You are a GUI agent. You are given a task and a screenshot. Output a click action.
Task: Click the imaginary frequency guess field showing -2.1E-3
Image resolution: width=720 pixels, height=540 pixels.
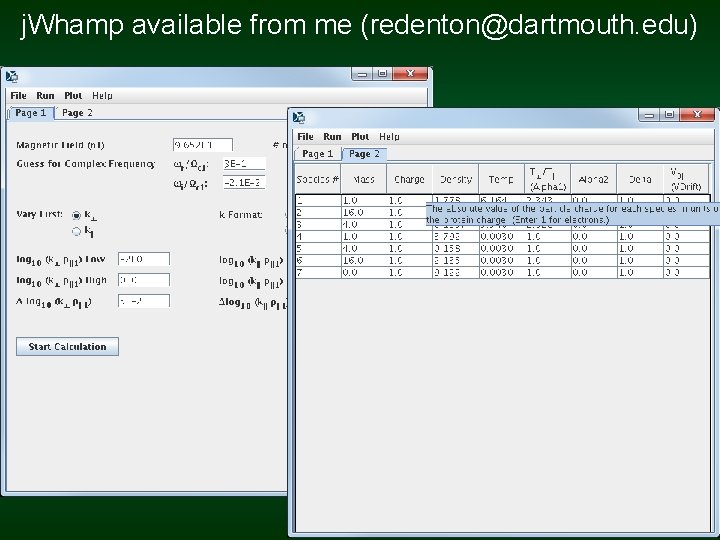244,183
